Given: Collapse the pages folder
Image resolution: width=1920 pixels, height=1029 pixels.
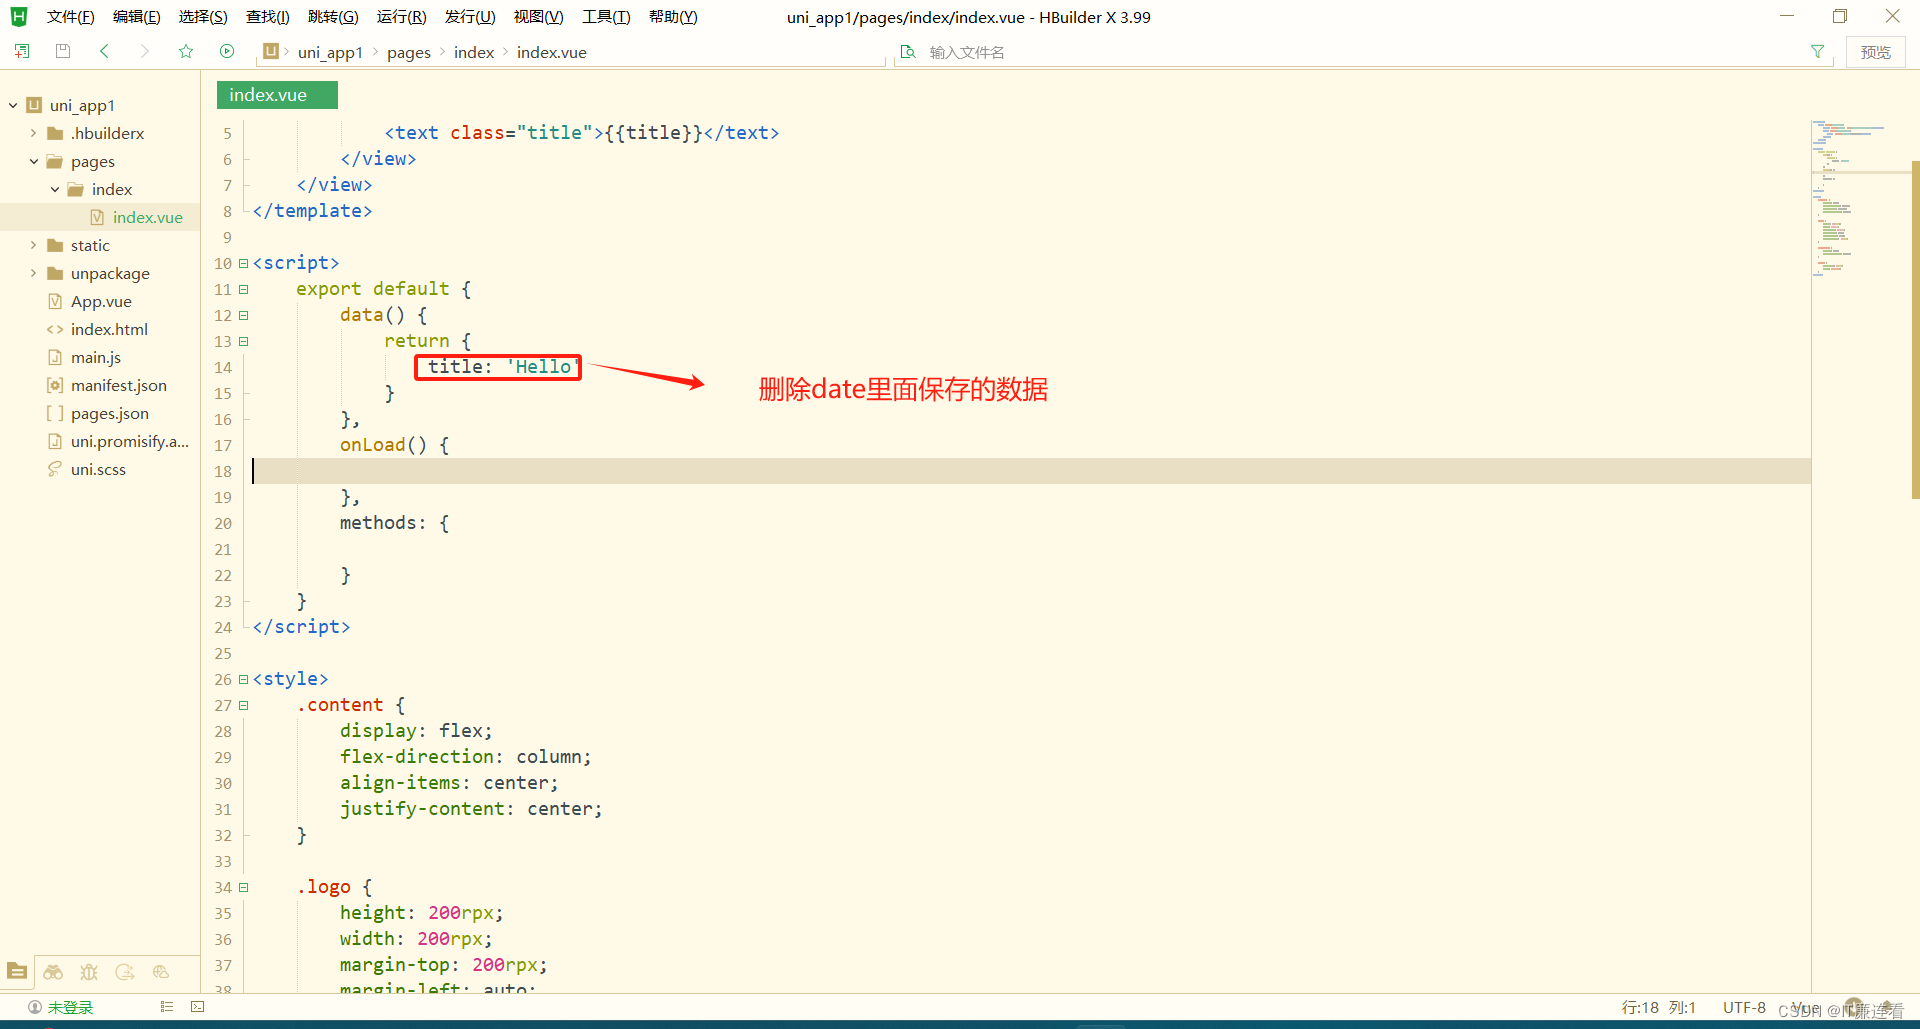Looking at the screenshot, I should (33, 161).
